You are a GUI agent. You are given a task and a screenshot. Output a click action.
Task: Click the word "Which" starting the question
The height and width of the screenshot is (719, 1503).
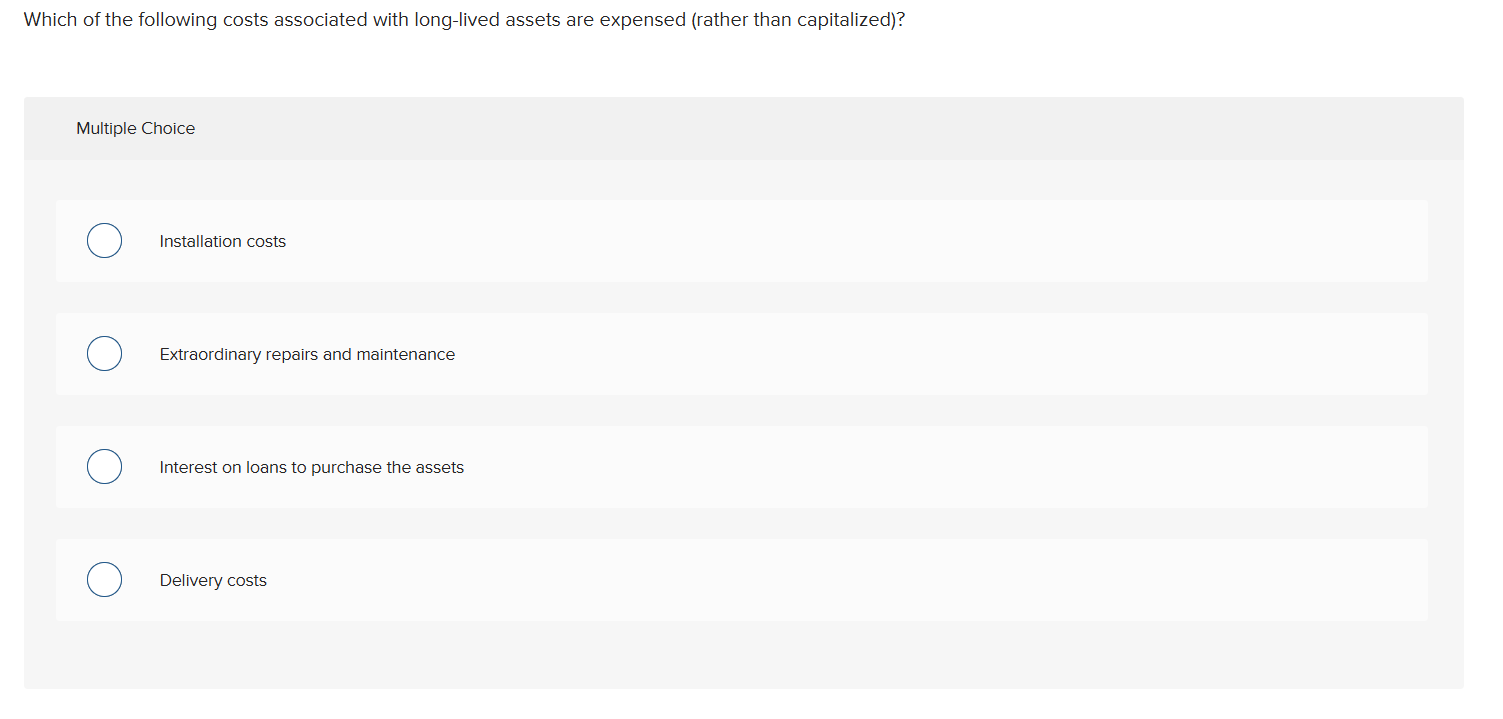pyautogui.click(x=49, y=20)
